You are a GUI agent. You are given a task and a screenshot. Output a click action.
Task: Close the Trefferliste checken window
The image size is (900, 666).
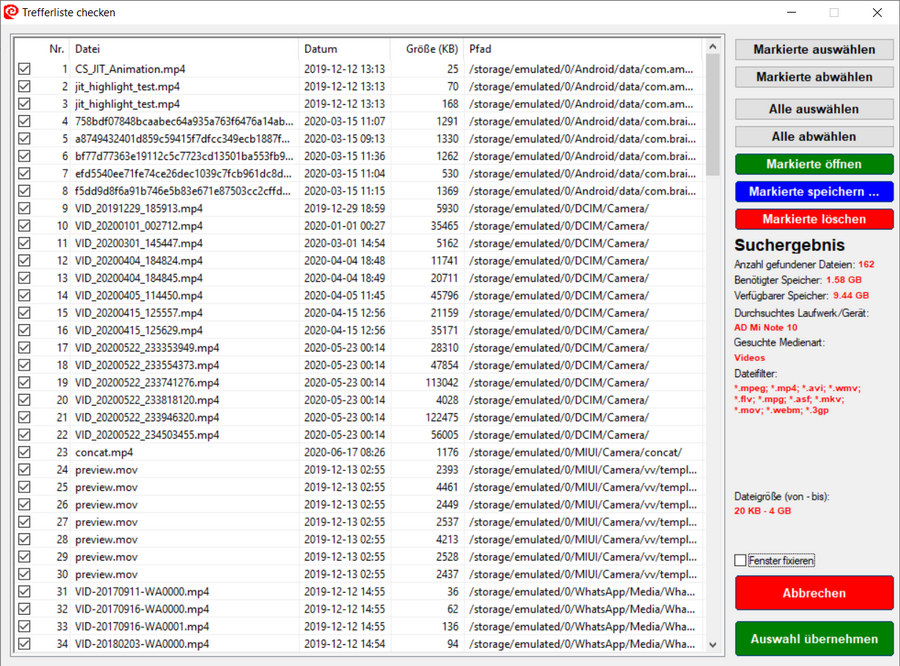point(877,12)
